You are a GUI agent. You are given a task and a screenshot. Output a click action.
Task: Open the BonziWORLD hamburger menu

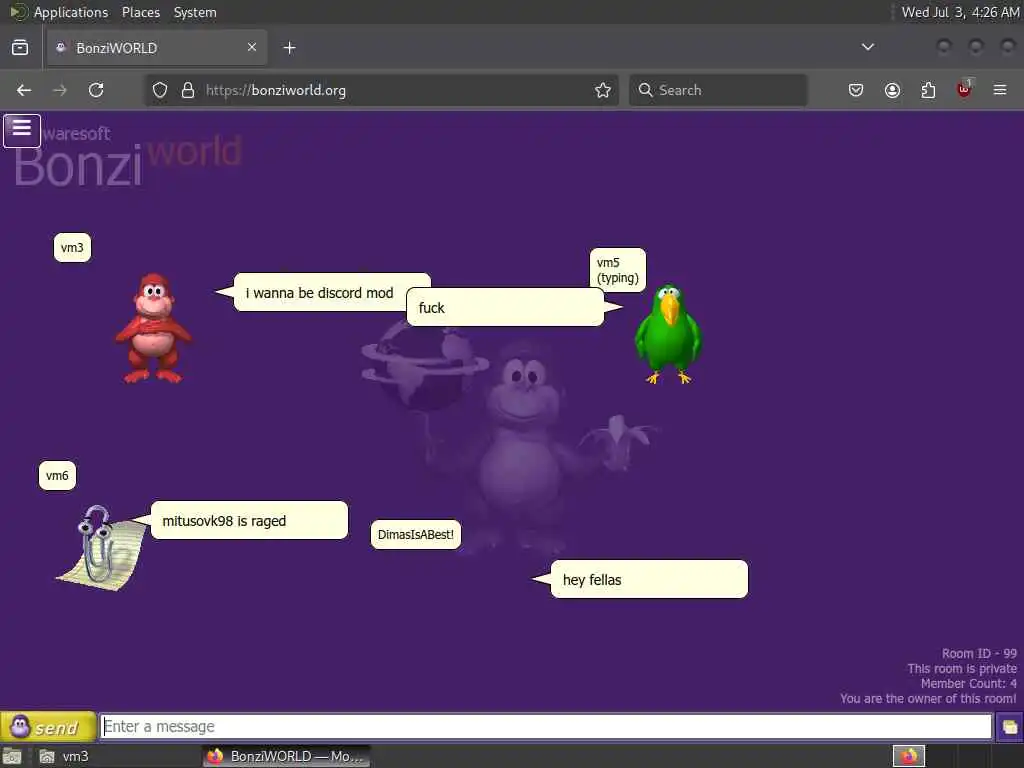pos(22,131)
